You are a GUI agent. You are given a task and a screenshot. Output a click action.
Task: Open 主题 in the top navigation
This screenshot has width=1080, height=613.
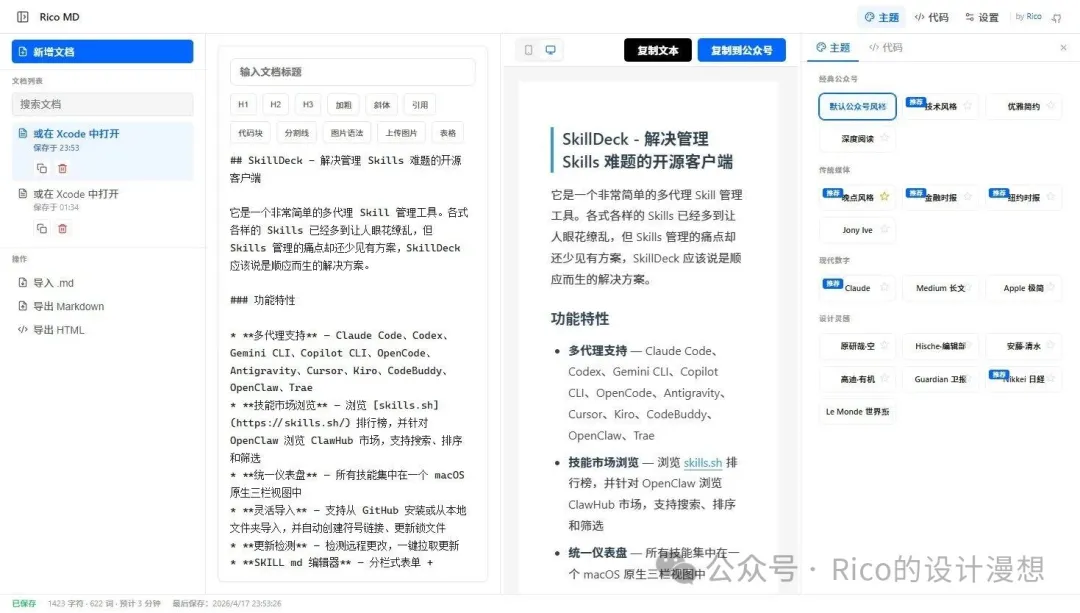pyautogui.click(x=882, y=17)
